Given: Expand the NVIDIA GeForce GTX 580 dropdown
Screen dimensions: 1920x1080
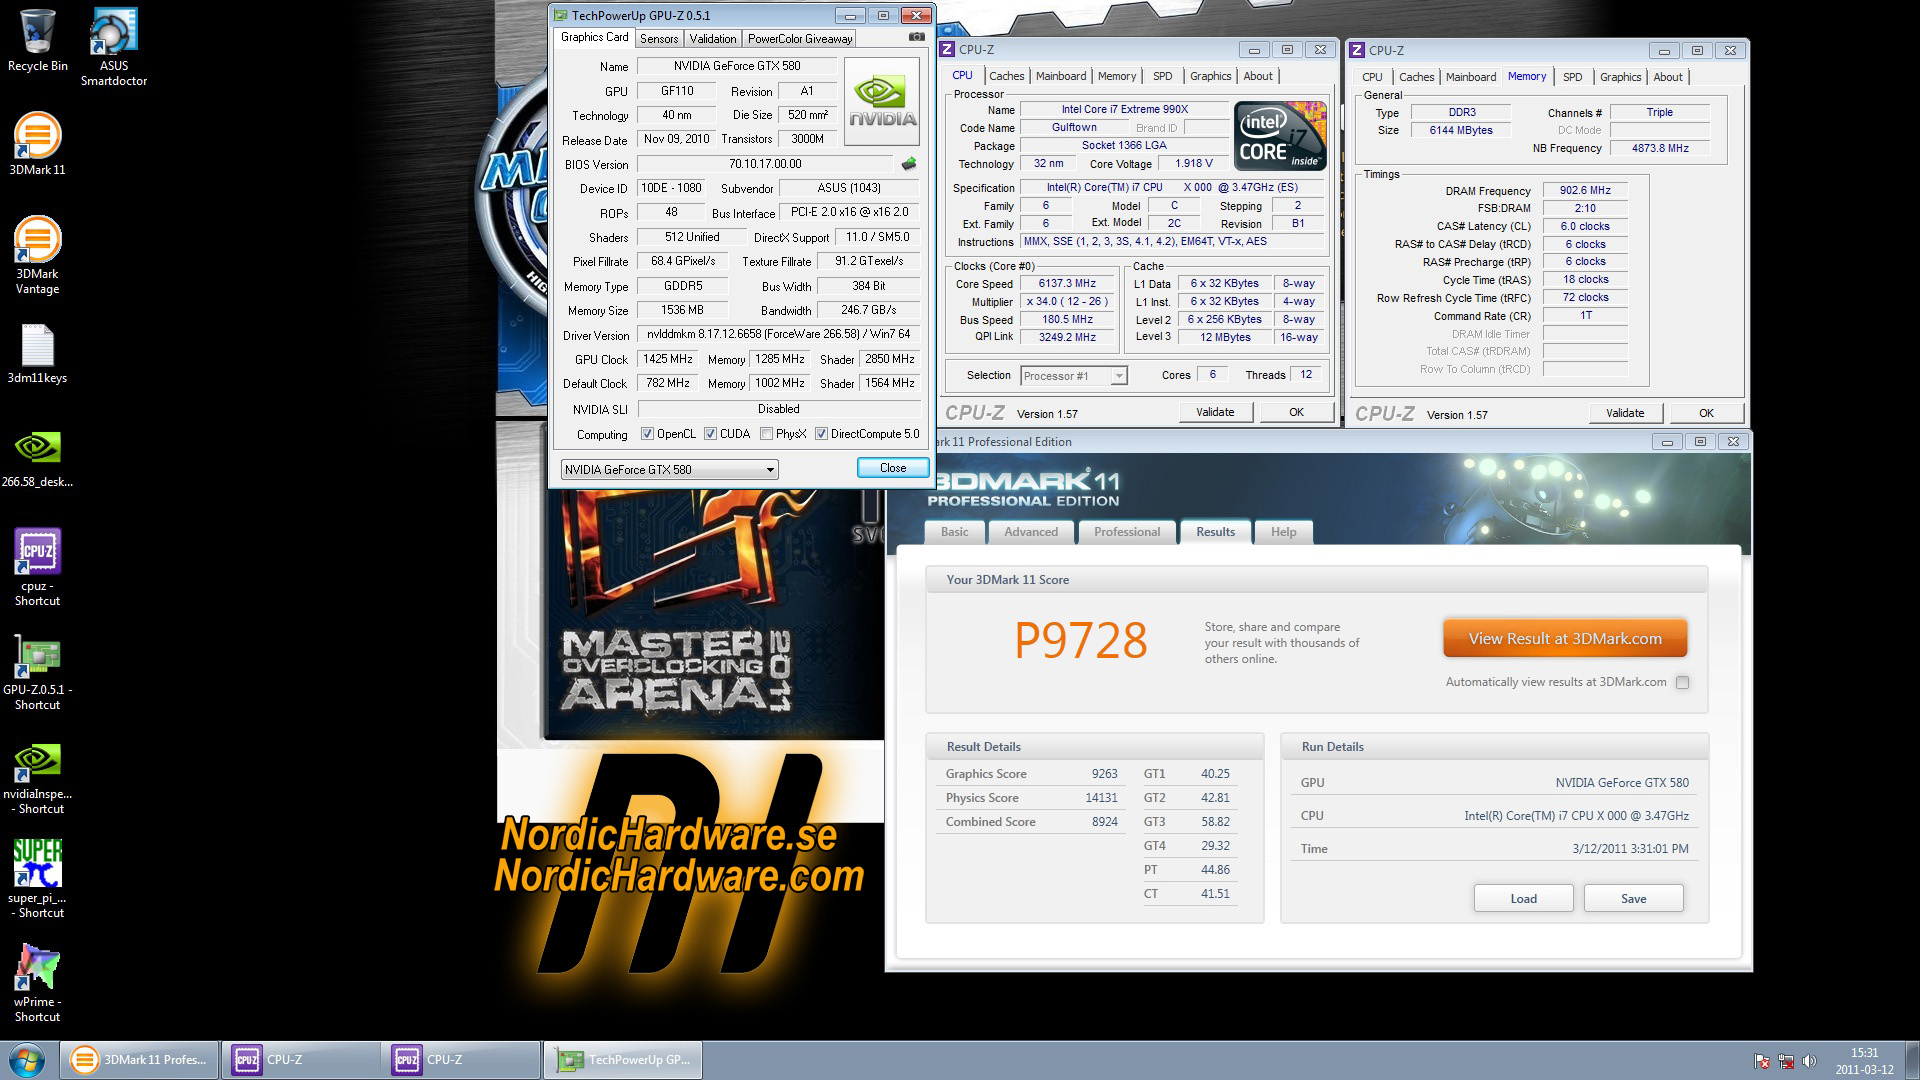Looking at the screenshot, I should [x=769, y=470].
